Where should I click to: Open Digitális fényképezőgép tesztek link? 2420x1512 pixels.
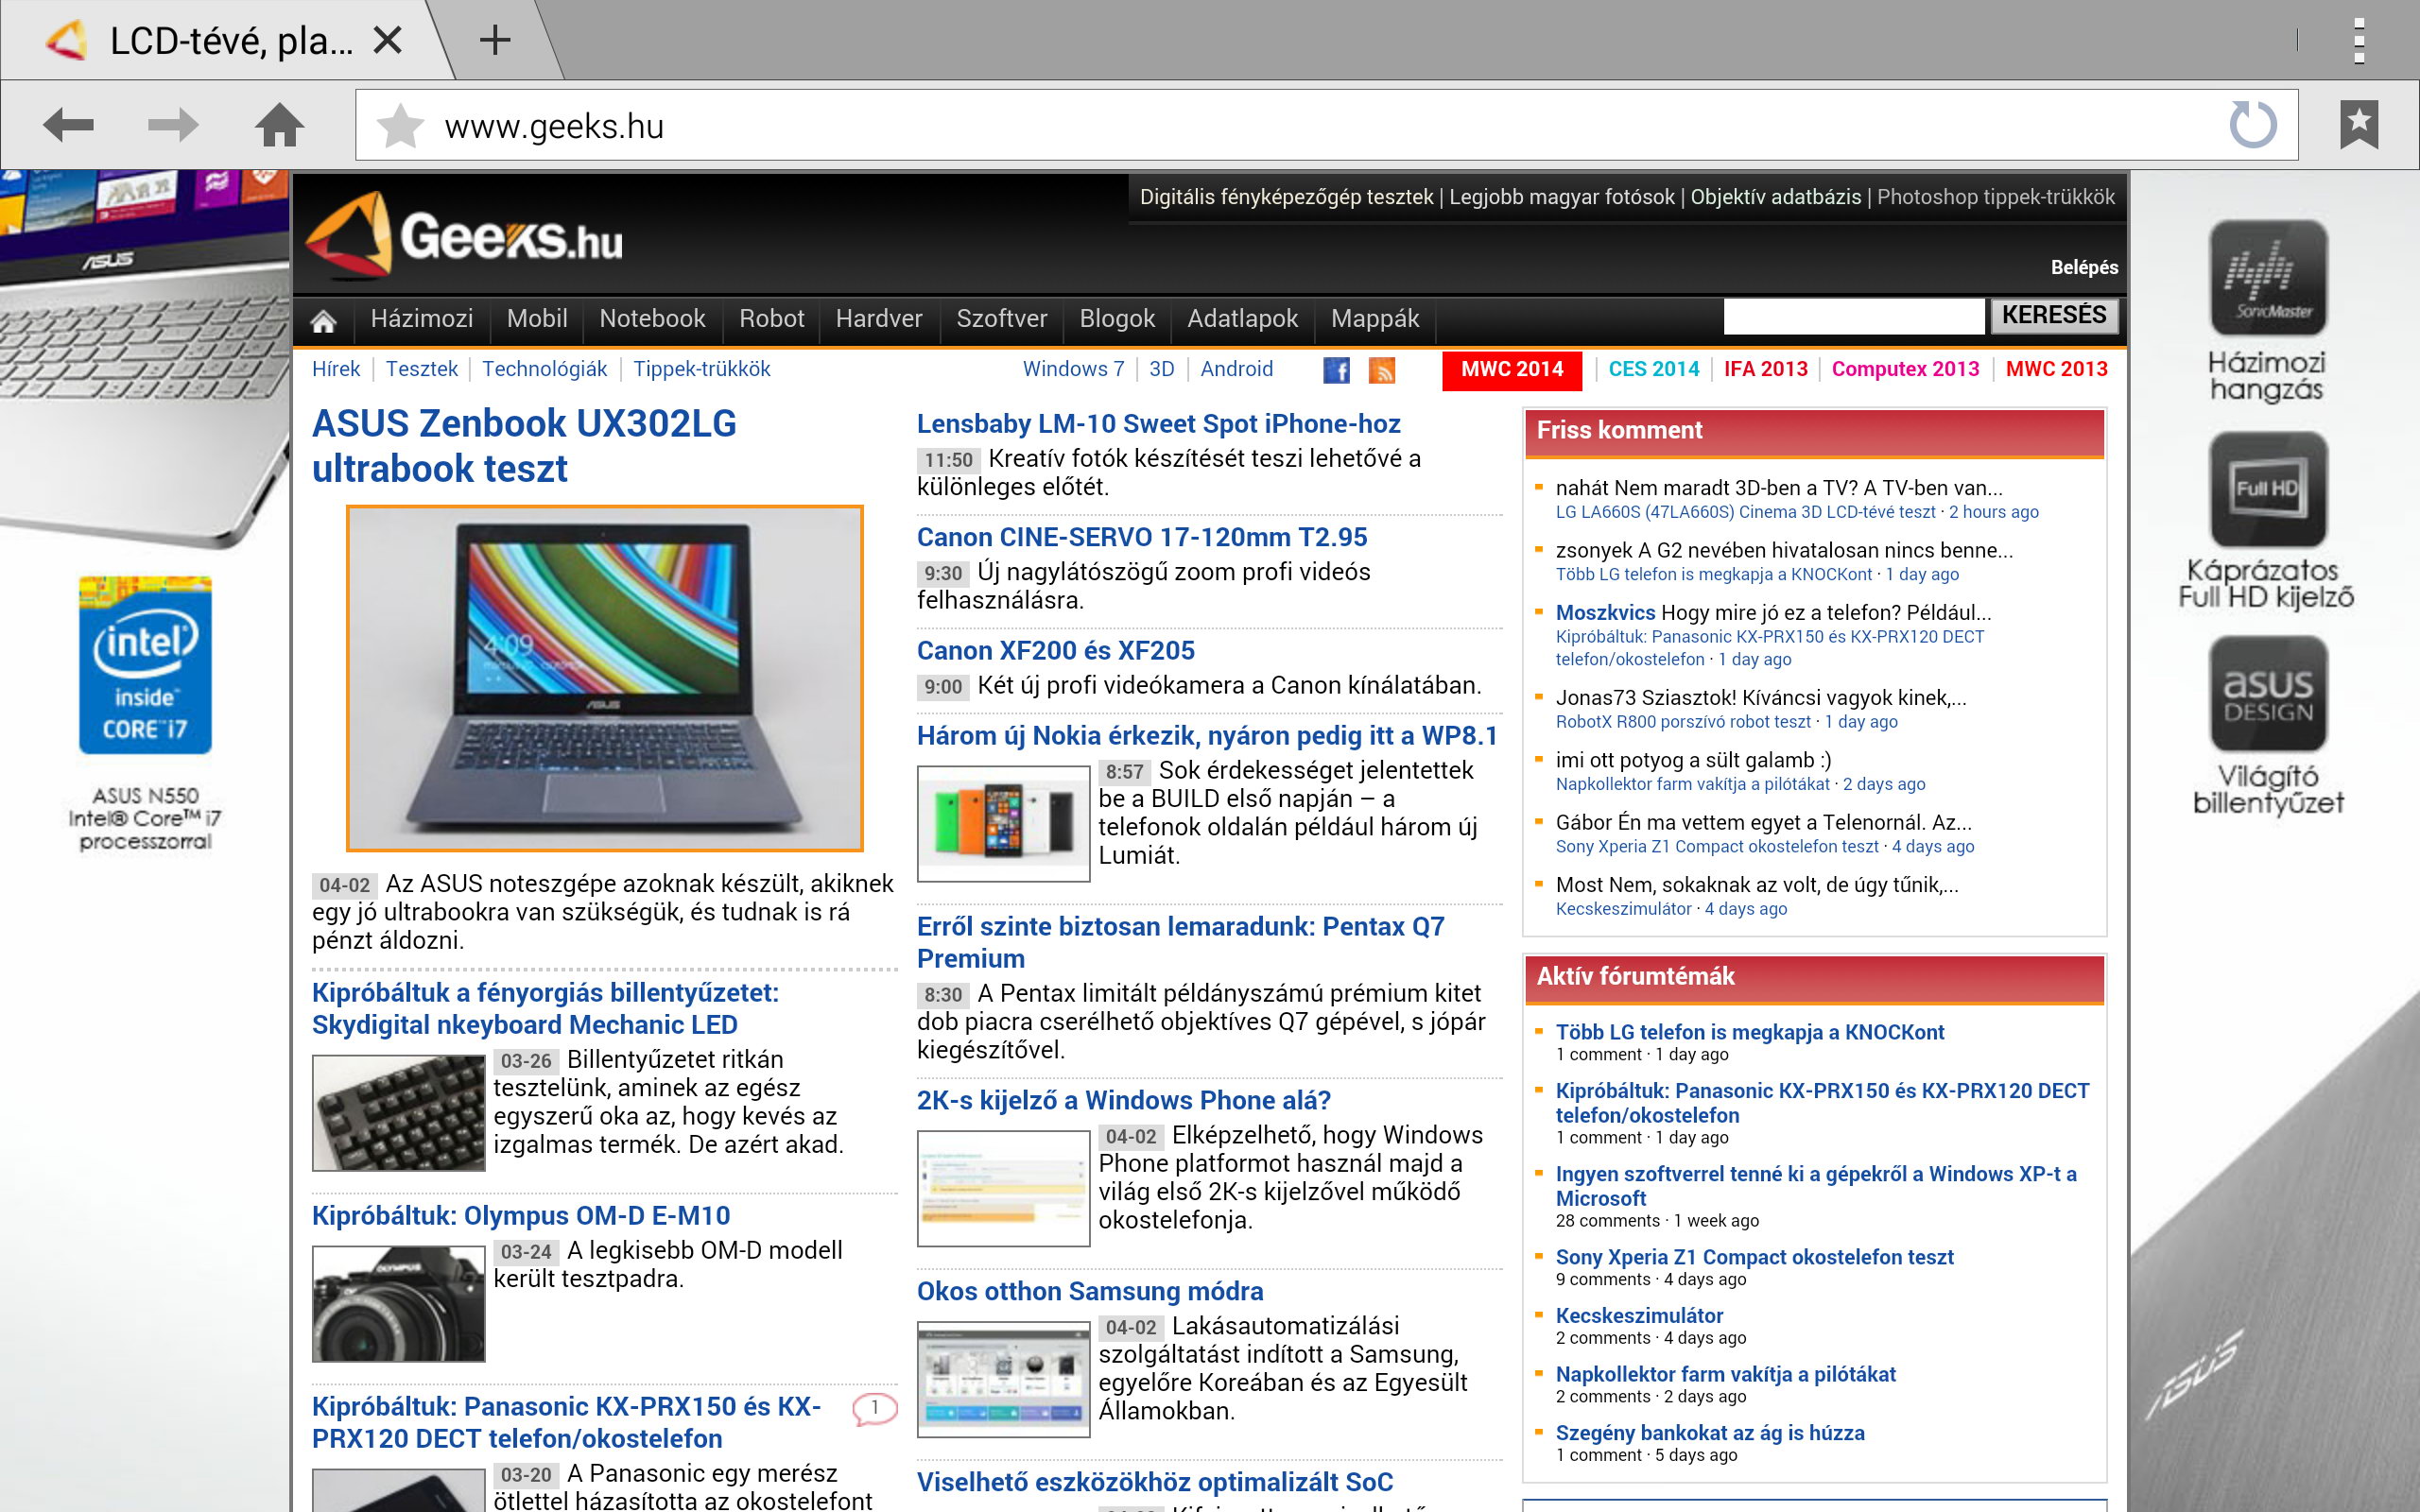[1287, 197]
